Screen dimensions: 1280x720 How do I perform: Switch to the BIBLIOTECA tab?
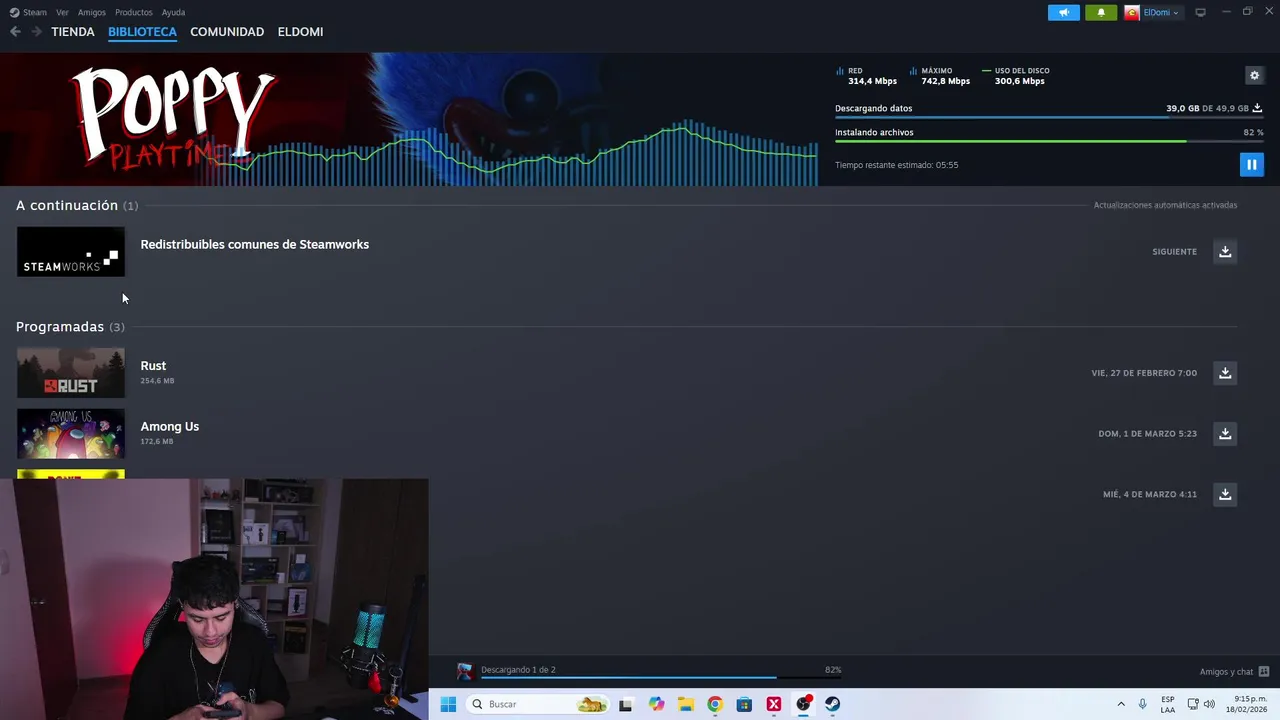tap(142, 32)
